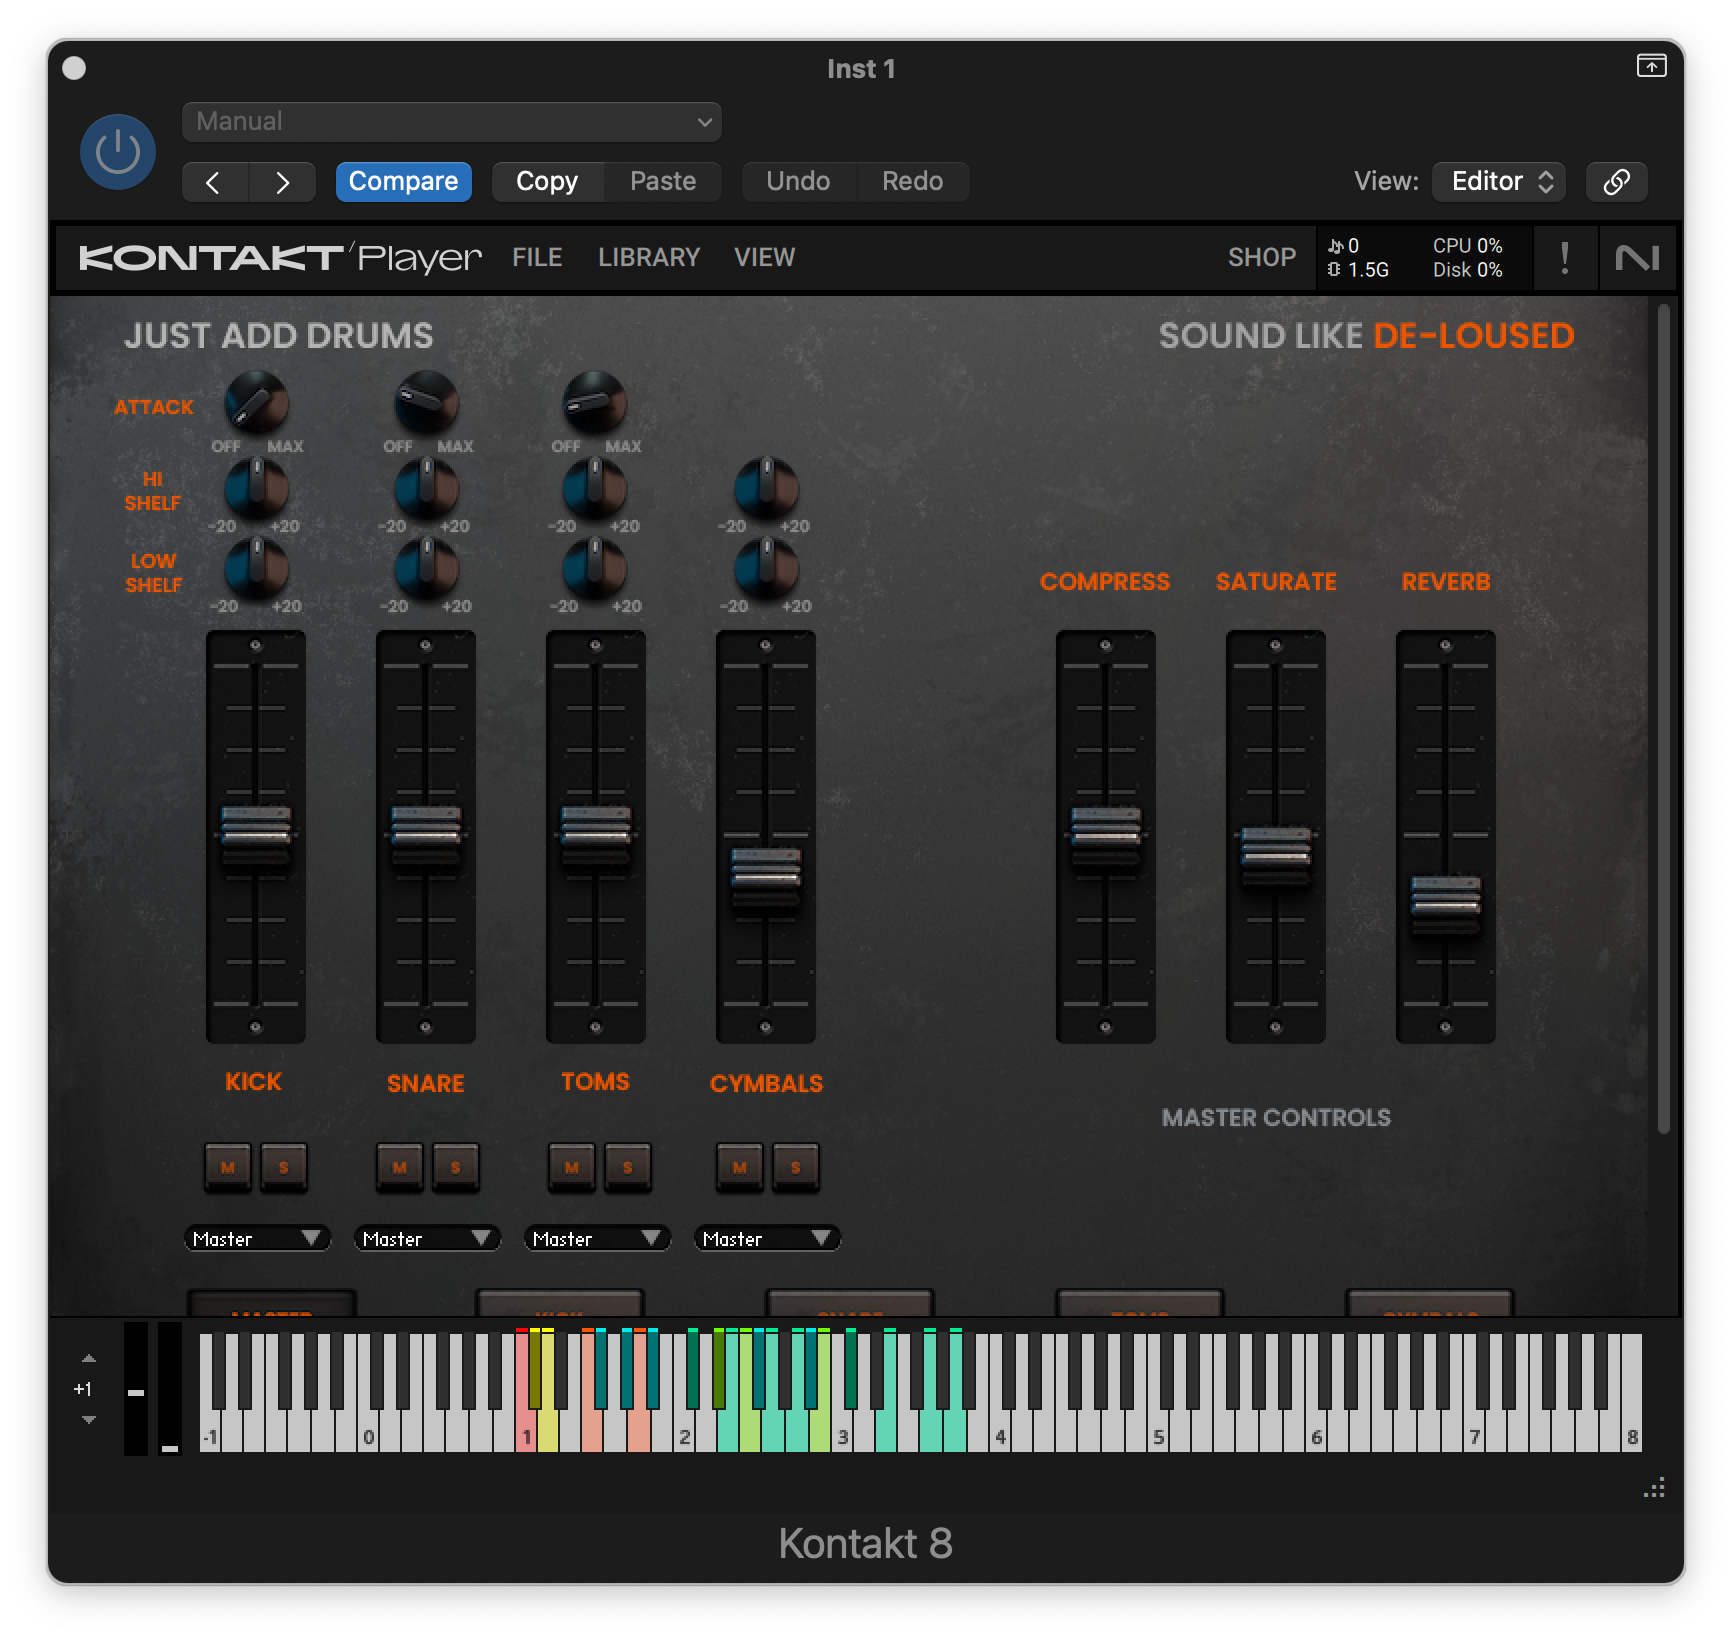Open the LIBRARY menu
This screenshot has width=1732, height=1640.
pyautogui.click(x=649, y=258)
